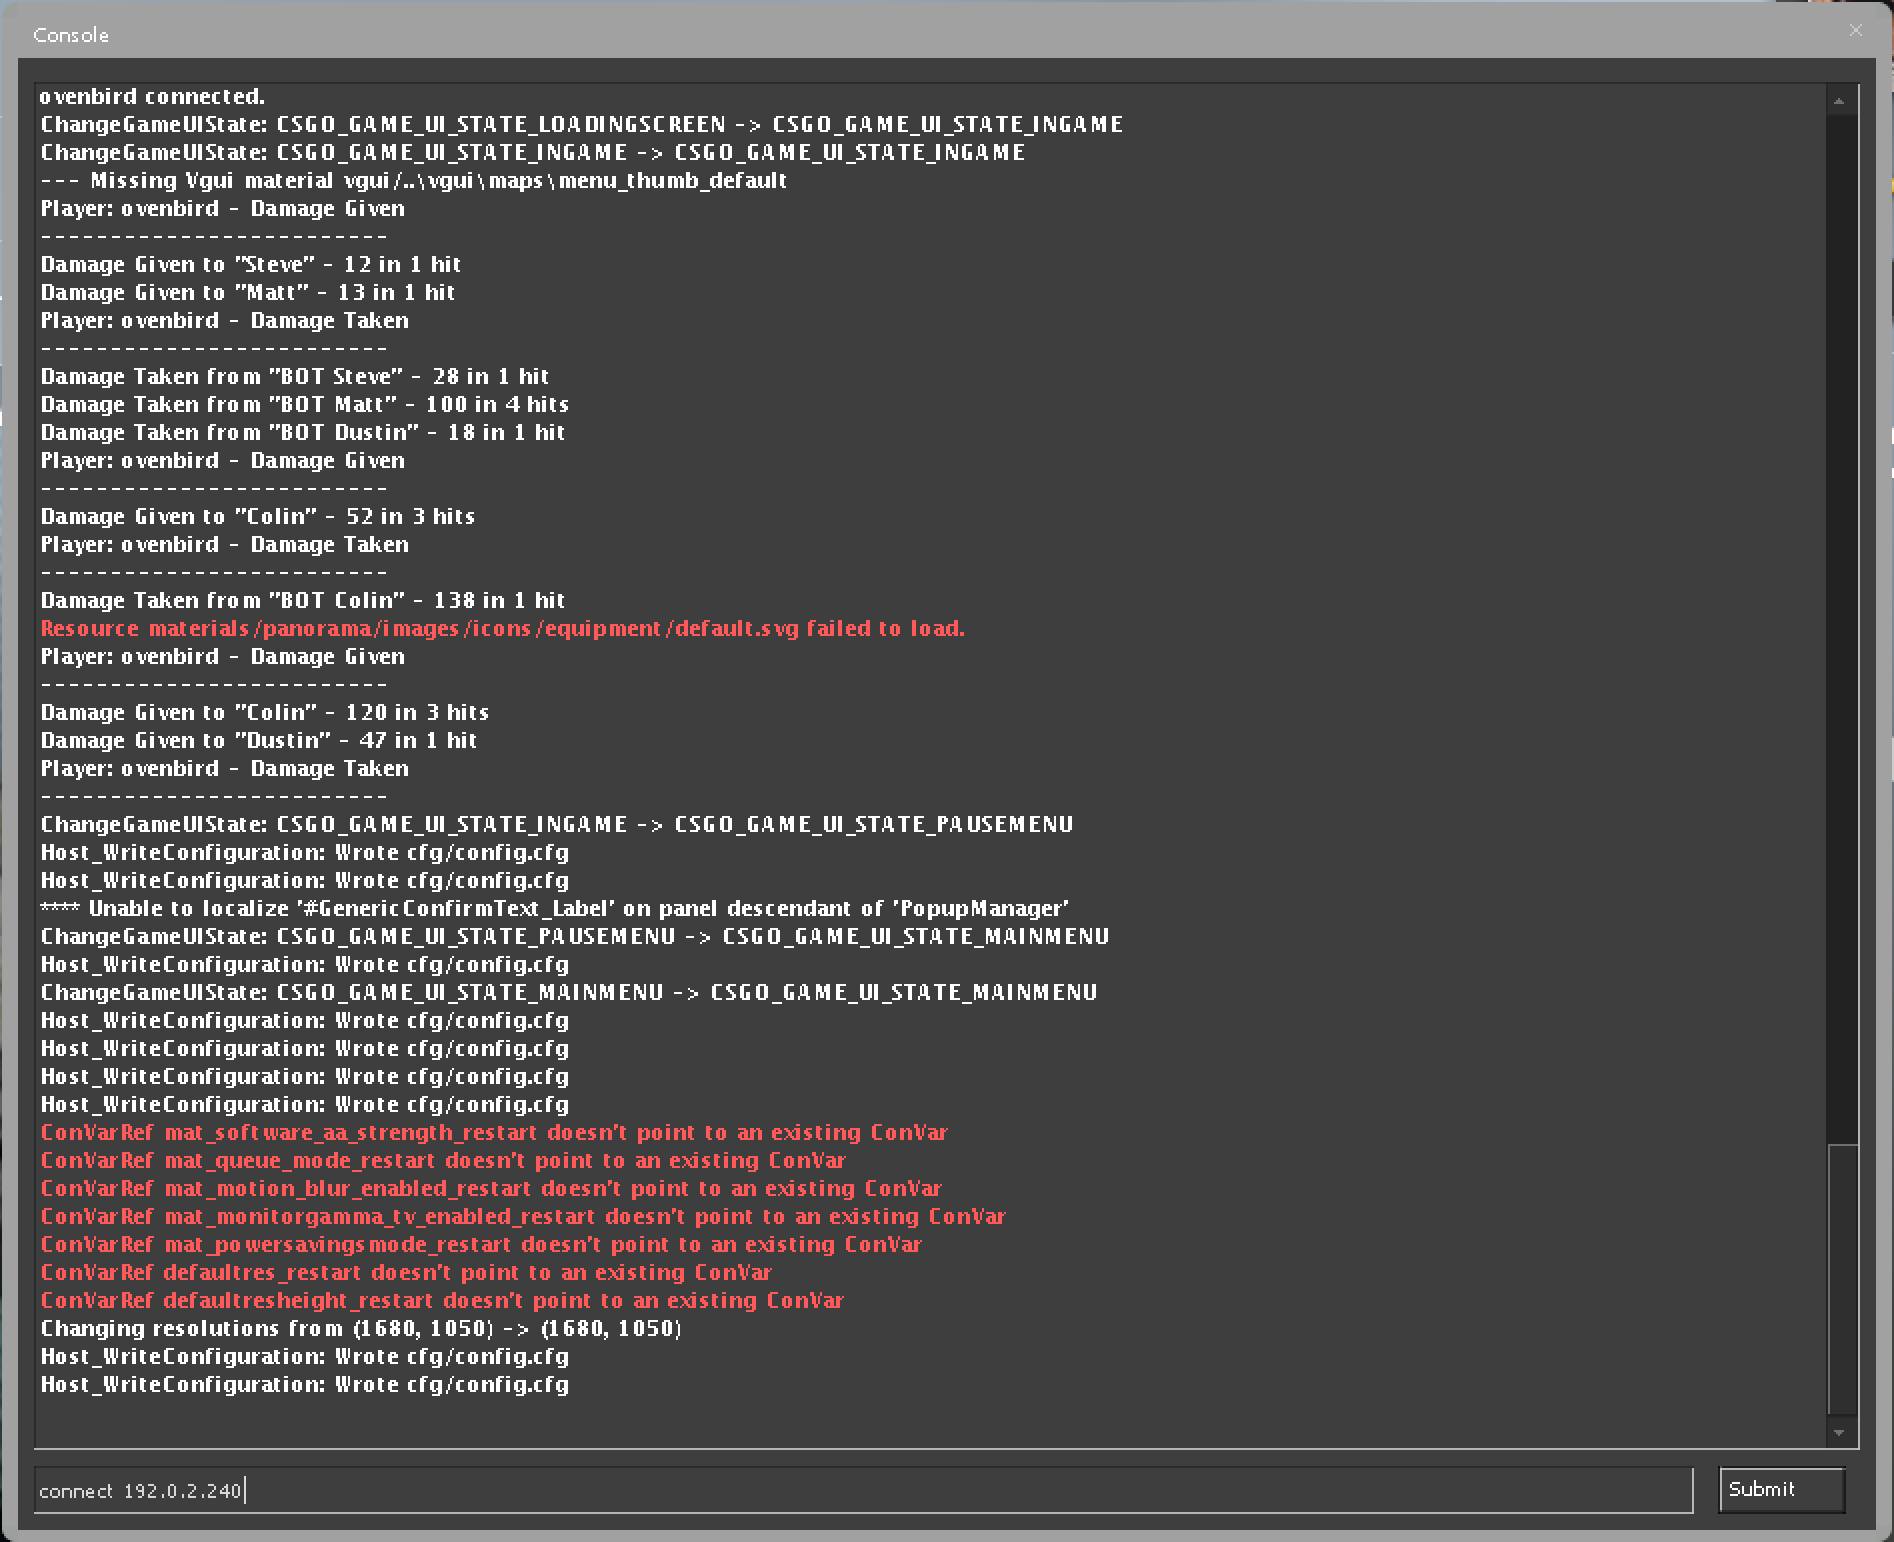Select the last Host_WriteConfiguration log entry
This screenshot has height=1542, width=1894.
(304, 1384)
